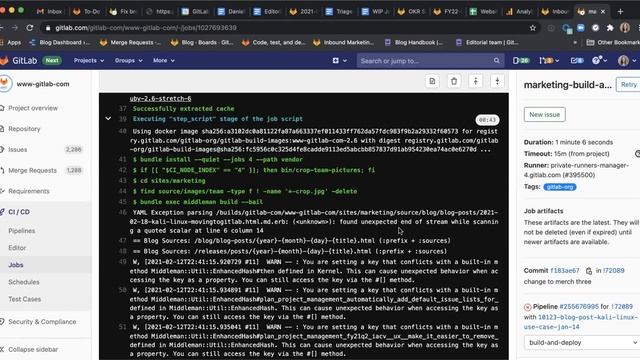Open Test Cases in sidebar

tap(24, 300)
